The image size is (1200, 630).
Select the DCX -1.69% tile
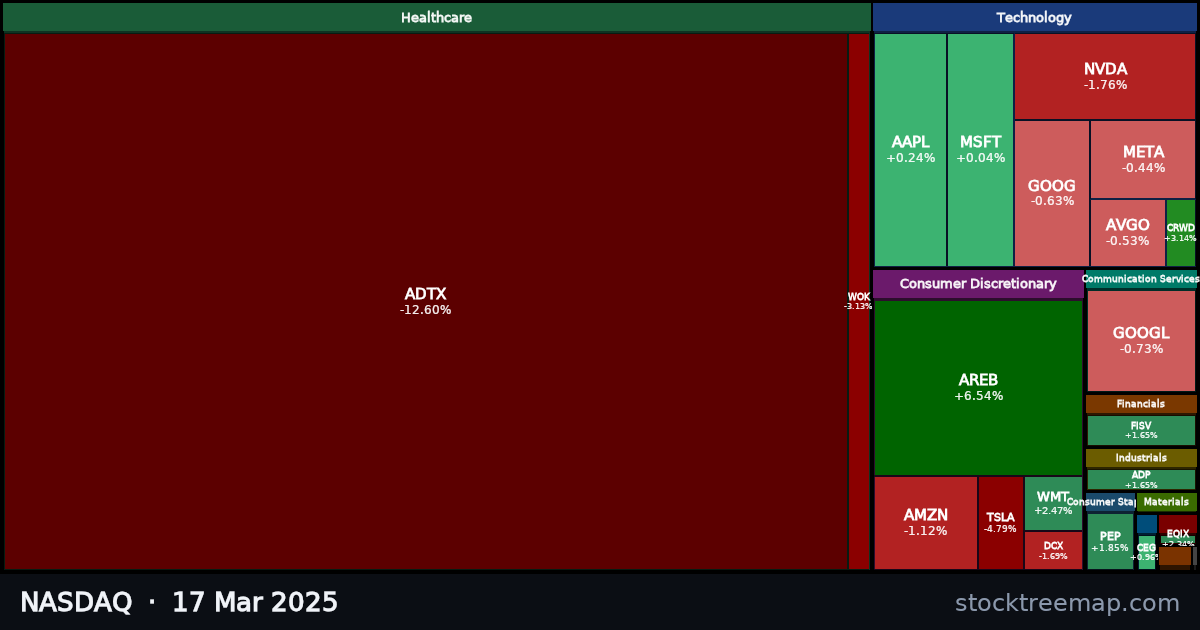click(x=1053, y=550)
